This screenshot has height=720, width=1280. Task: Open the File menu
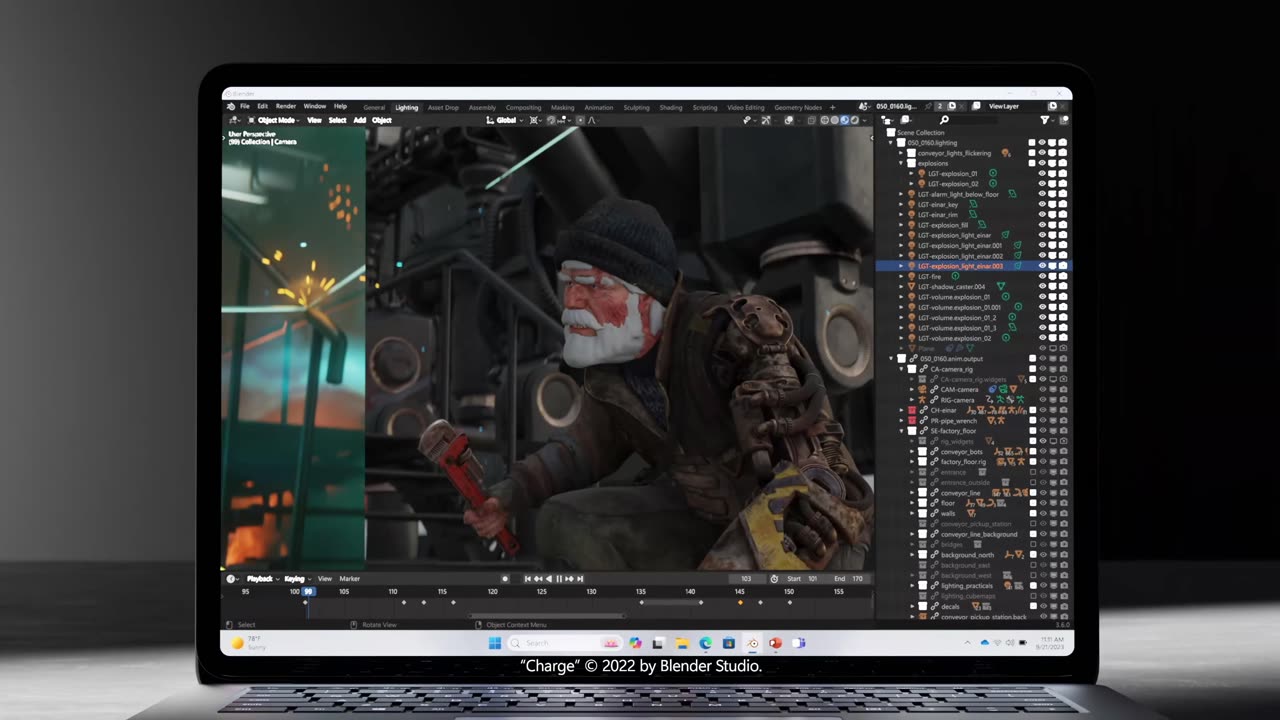coord(245,106)
